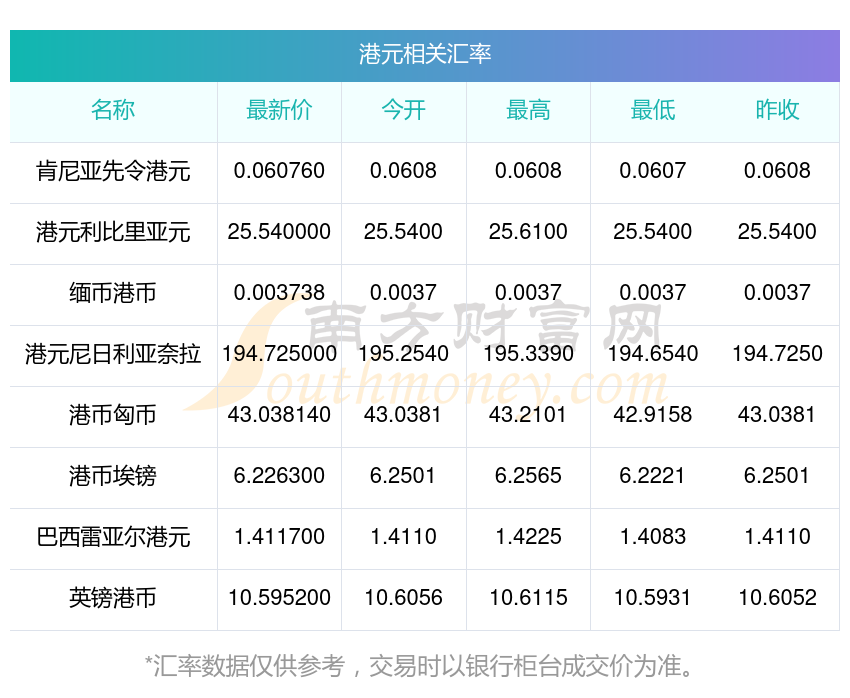The image size is (850, 698).
Task: Click the low value 42.9158
Action: (653, 415)
